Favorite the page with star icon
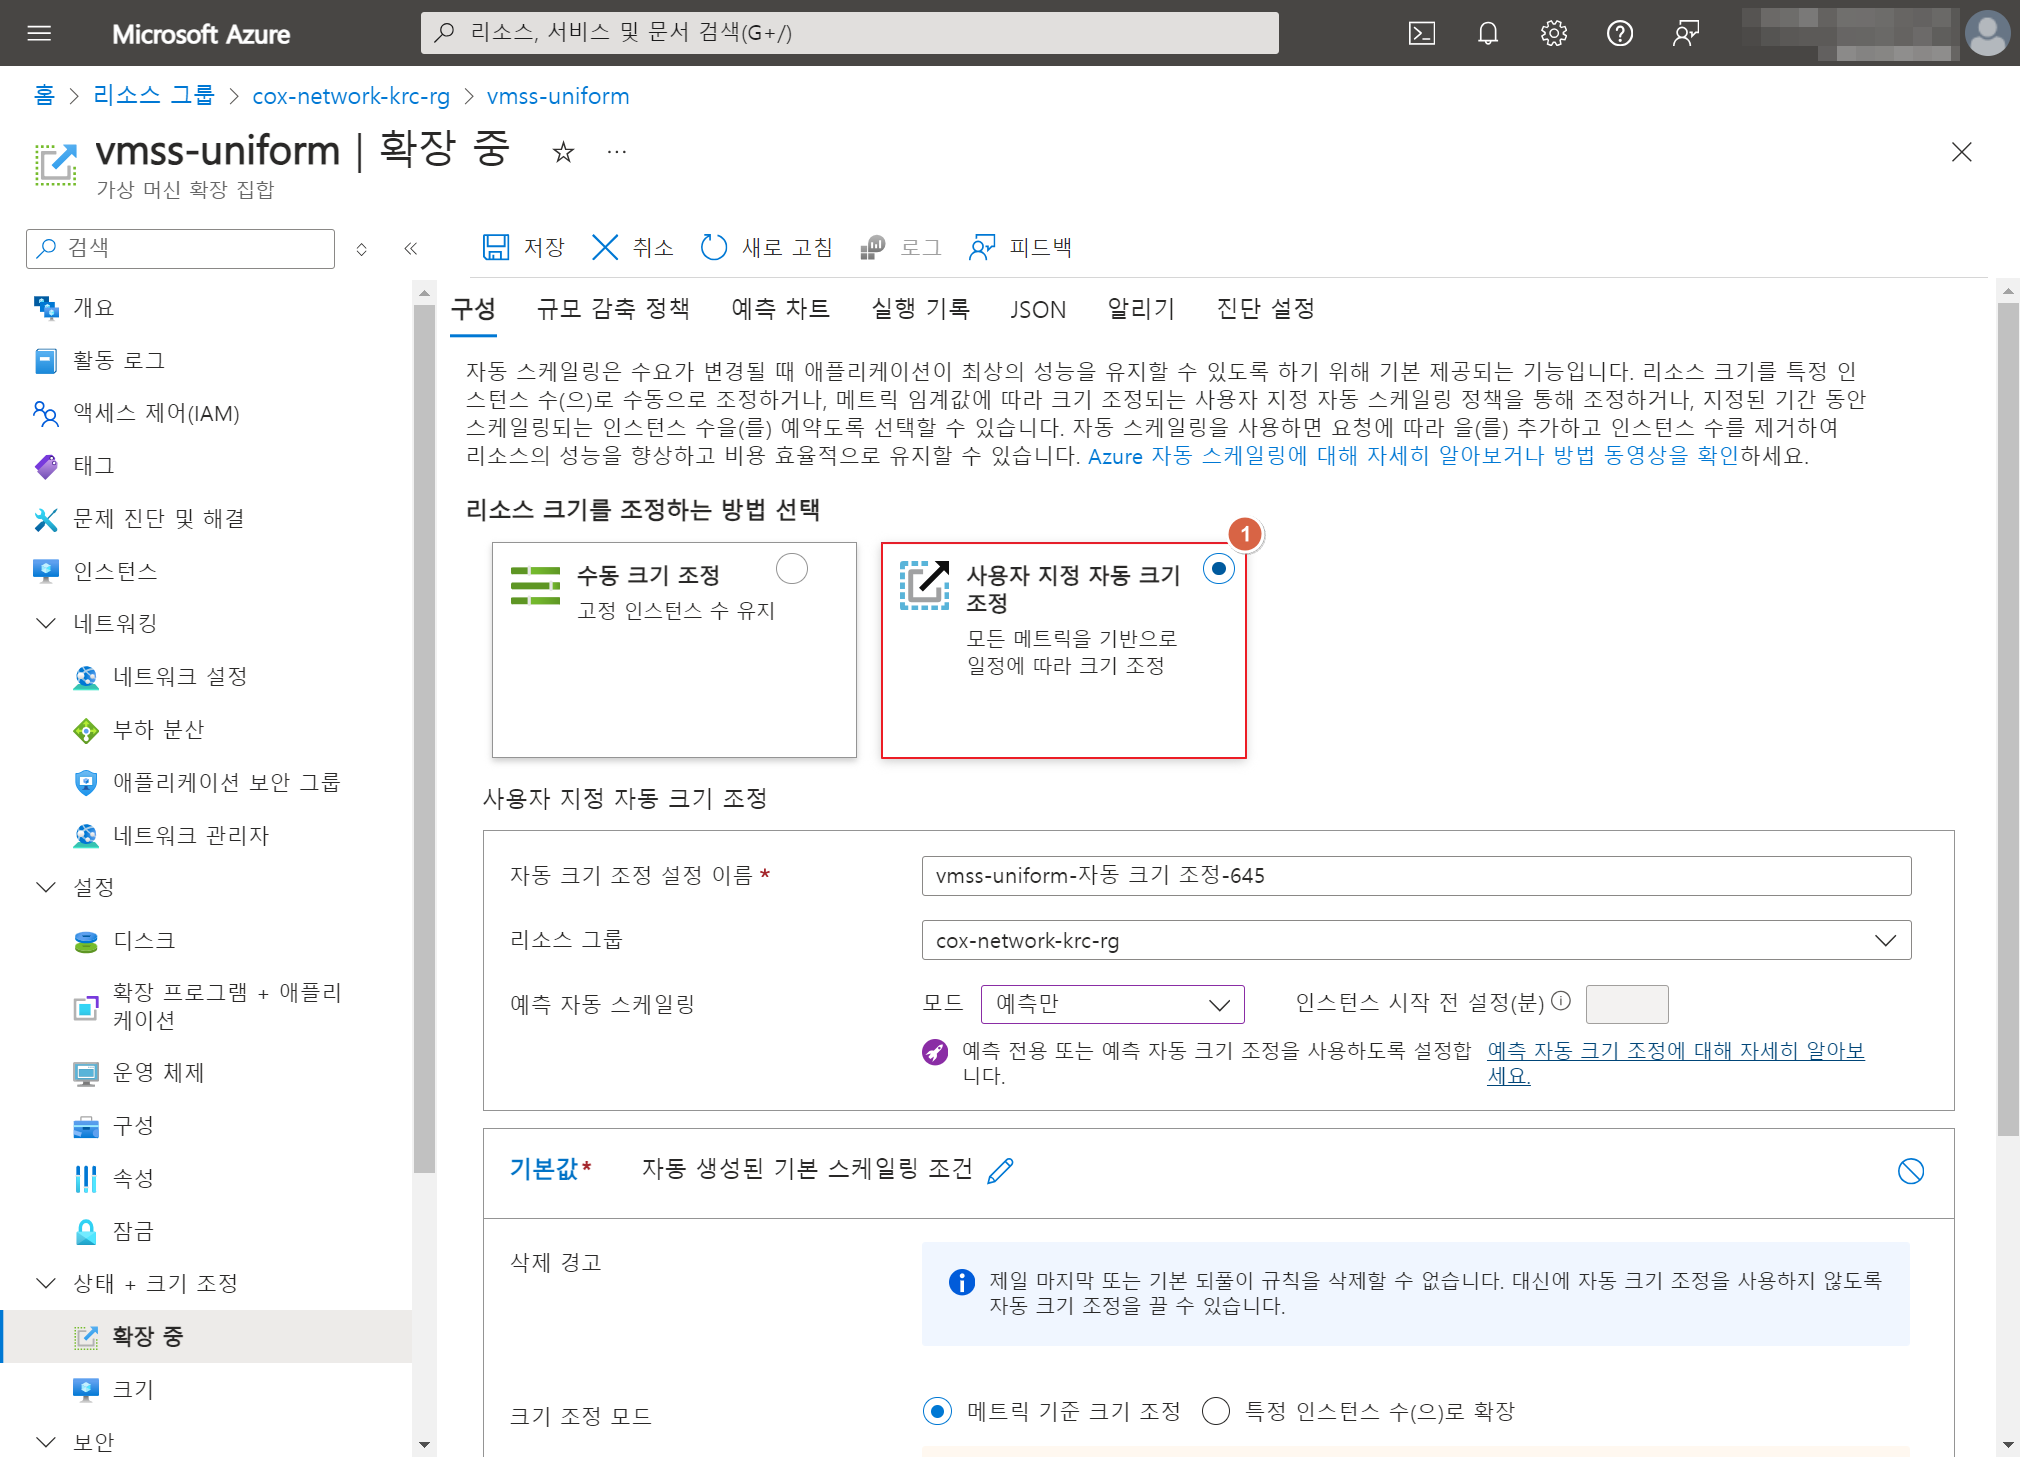This screenshot has height=1457, width=2020. click(563, 152)
